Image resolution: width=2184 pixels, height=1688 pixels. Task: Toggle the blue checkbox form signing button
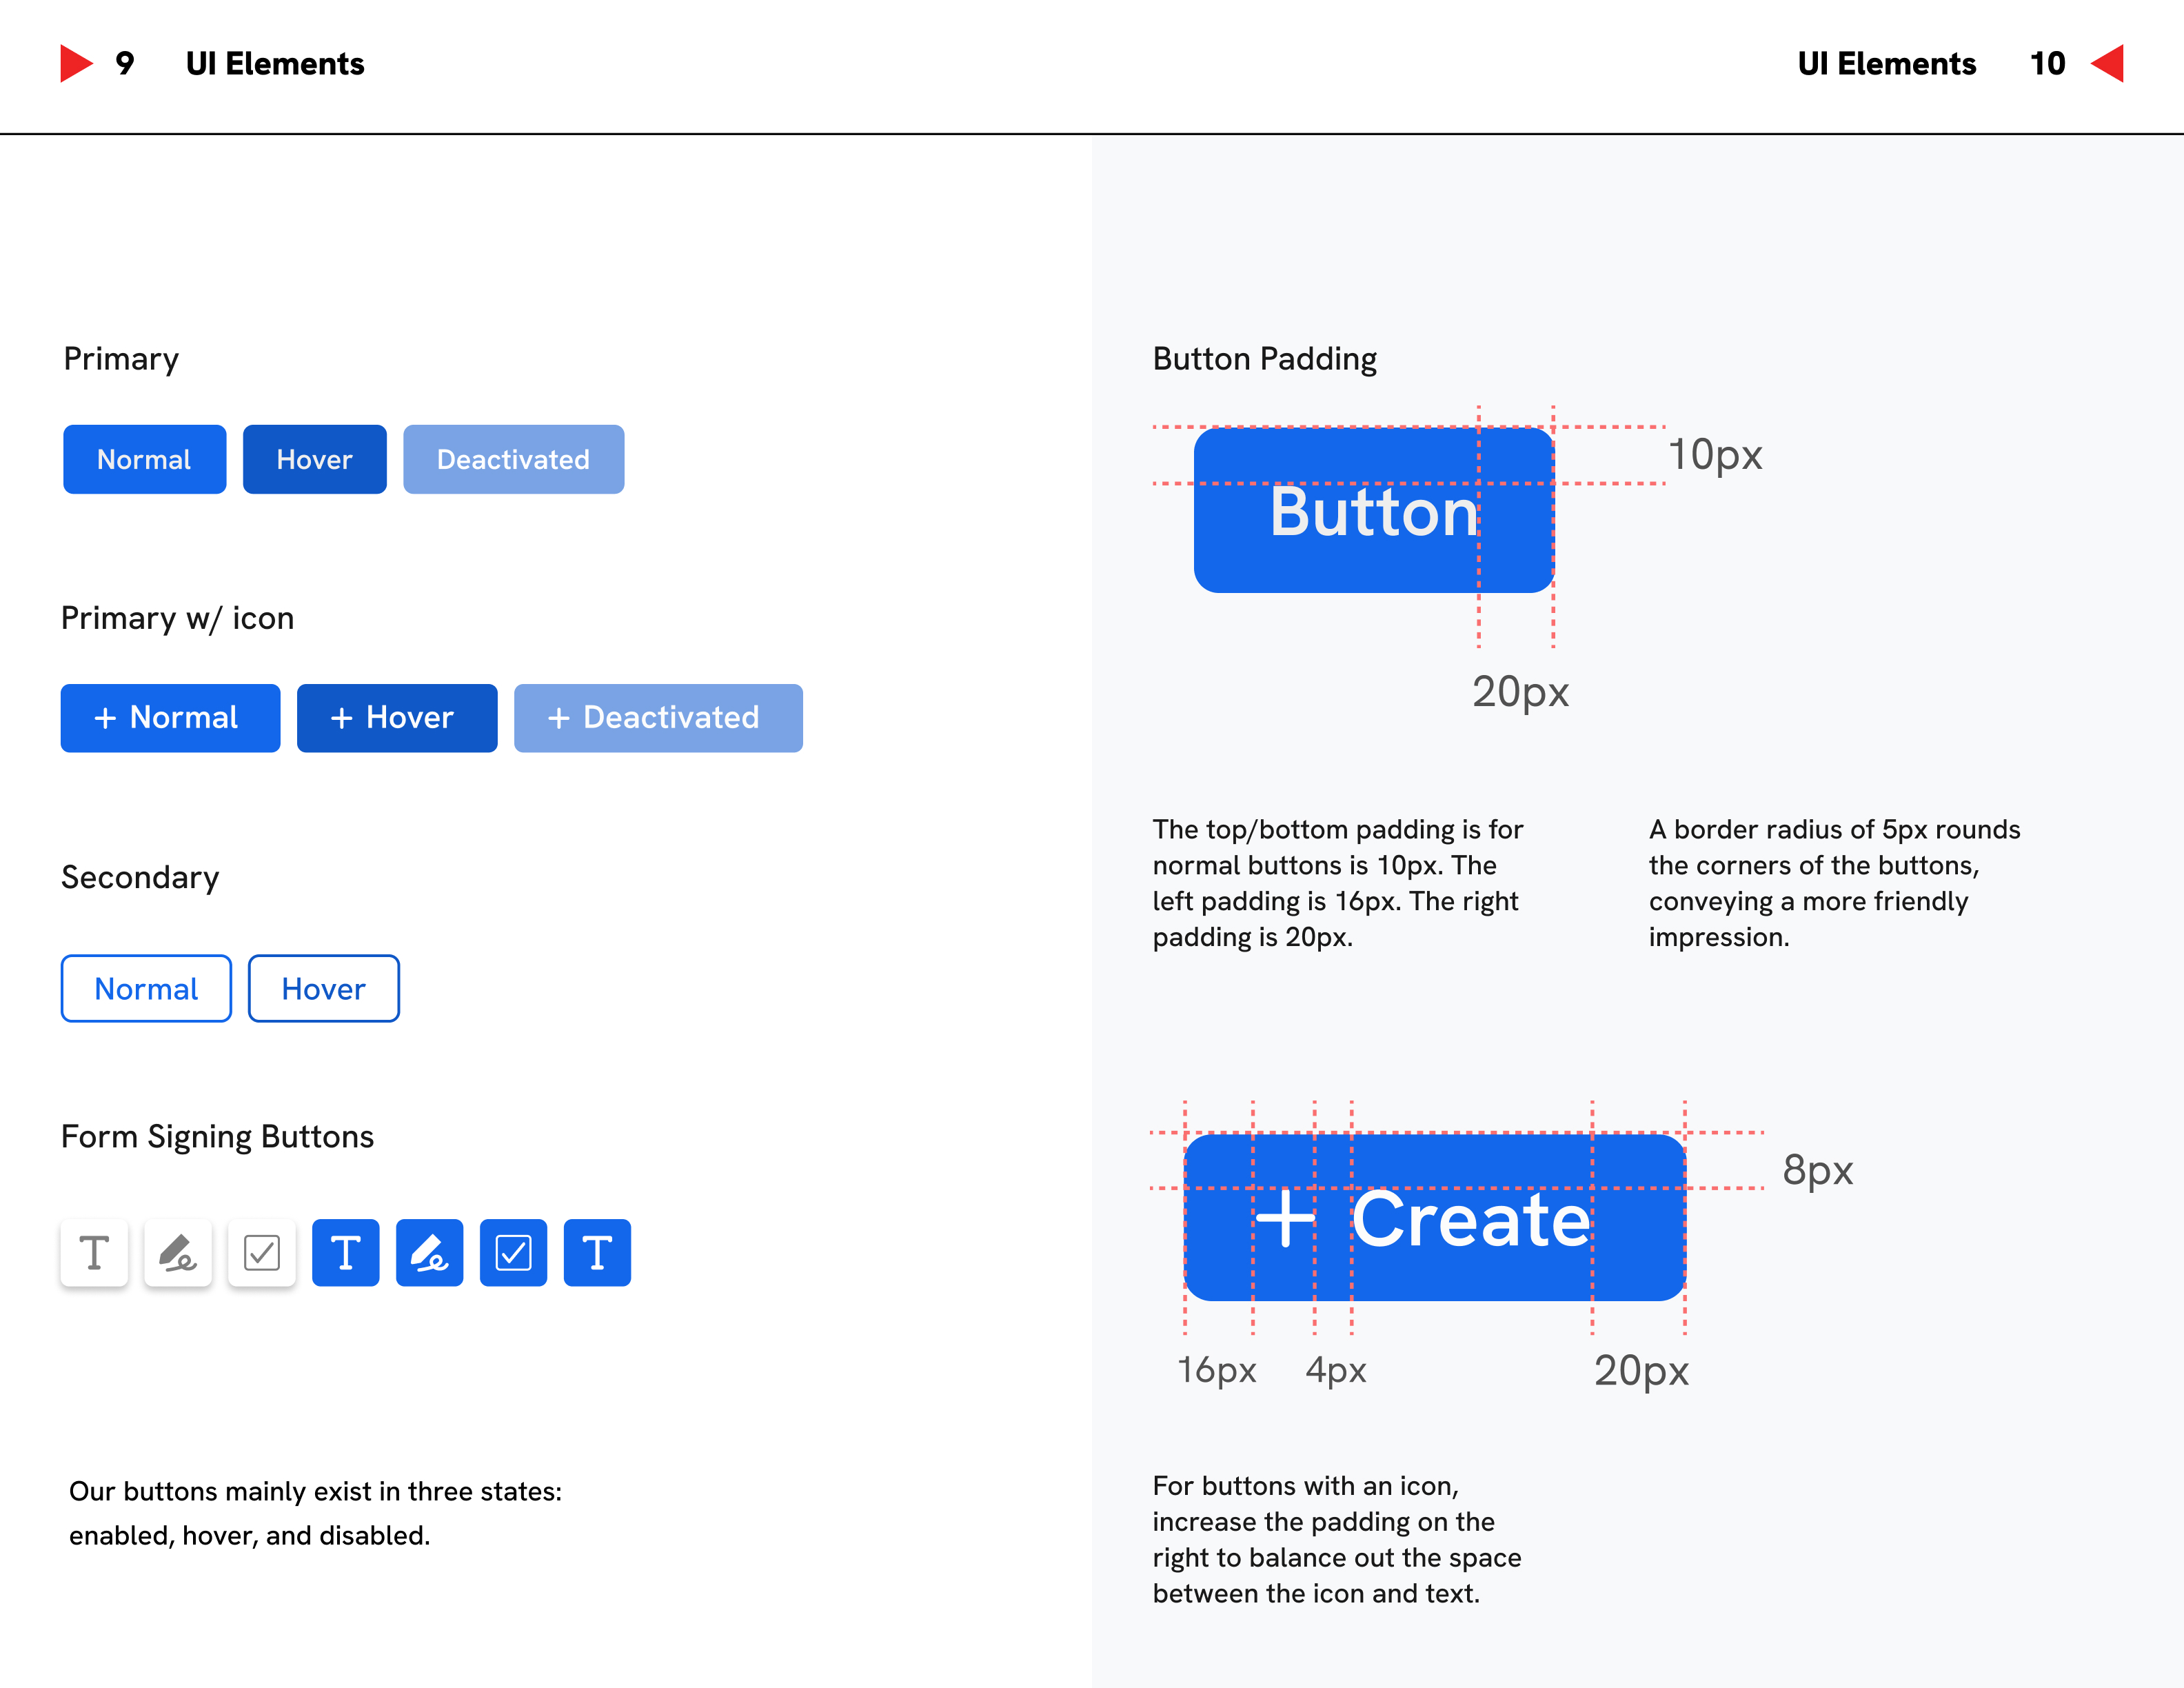pos(513,1252)
